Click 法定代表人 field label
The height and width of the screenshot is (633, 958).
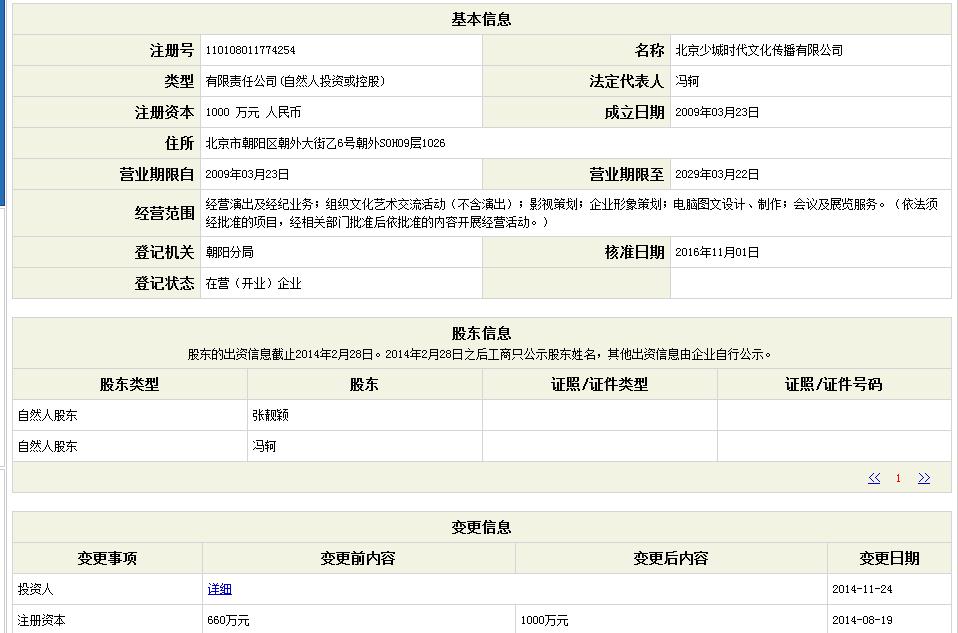(x=626, y=81)
